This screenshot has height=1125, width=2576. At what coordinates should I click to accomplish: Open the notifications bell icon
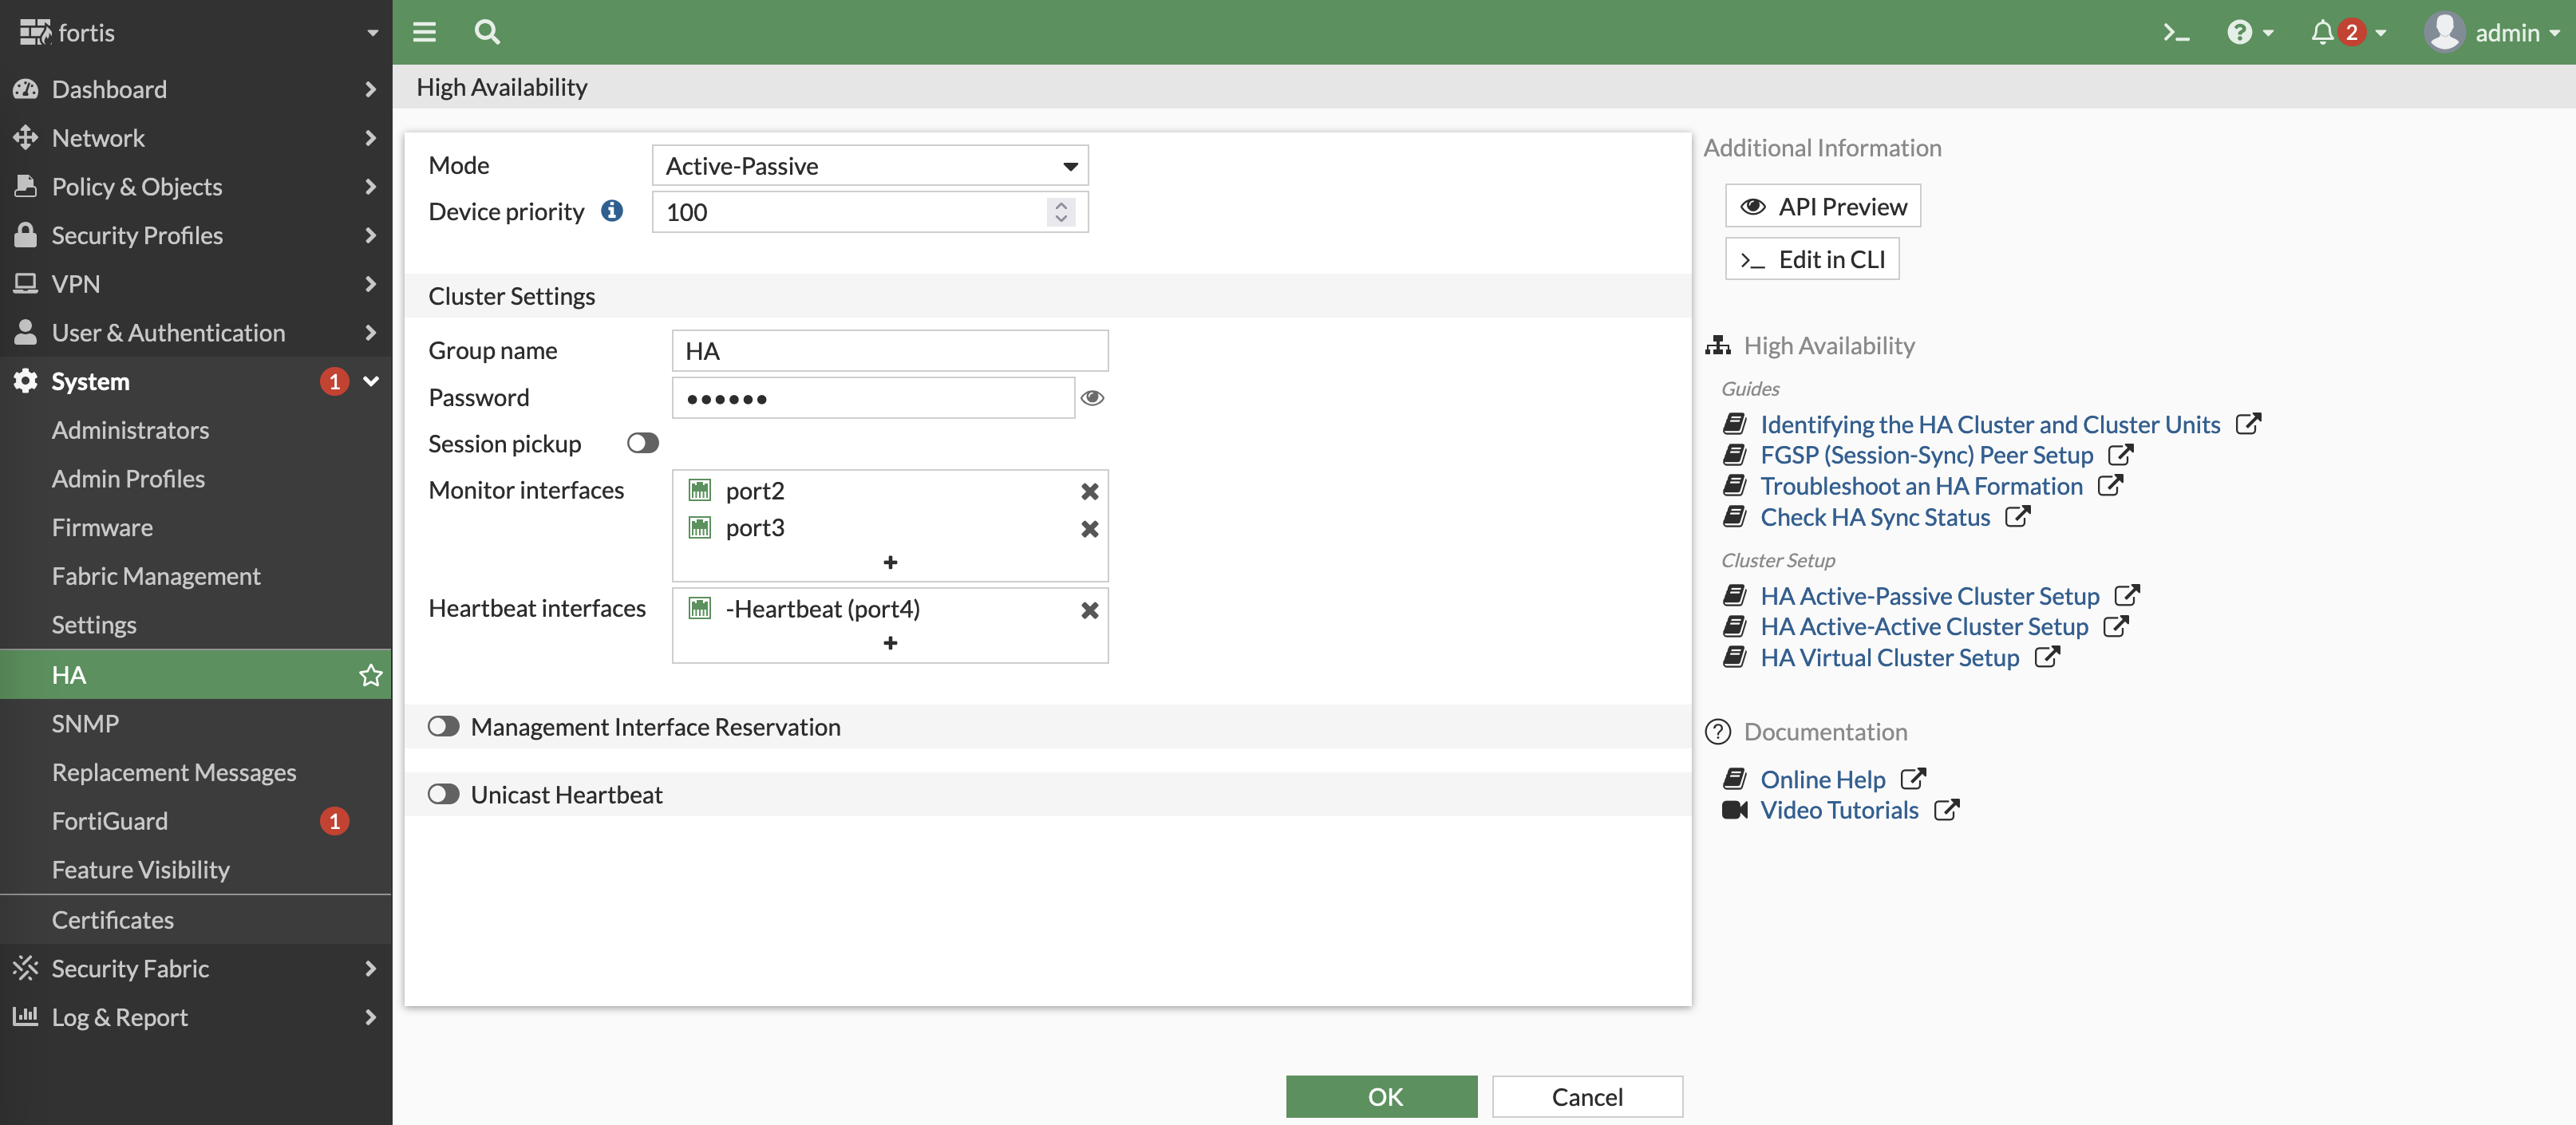click(x=2321, y=33)
